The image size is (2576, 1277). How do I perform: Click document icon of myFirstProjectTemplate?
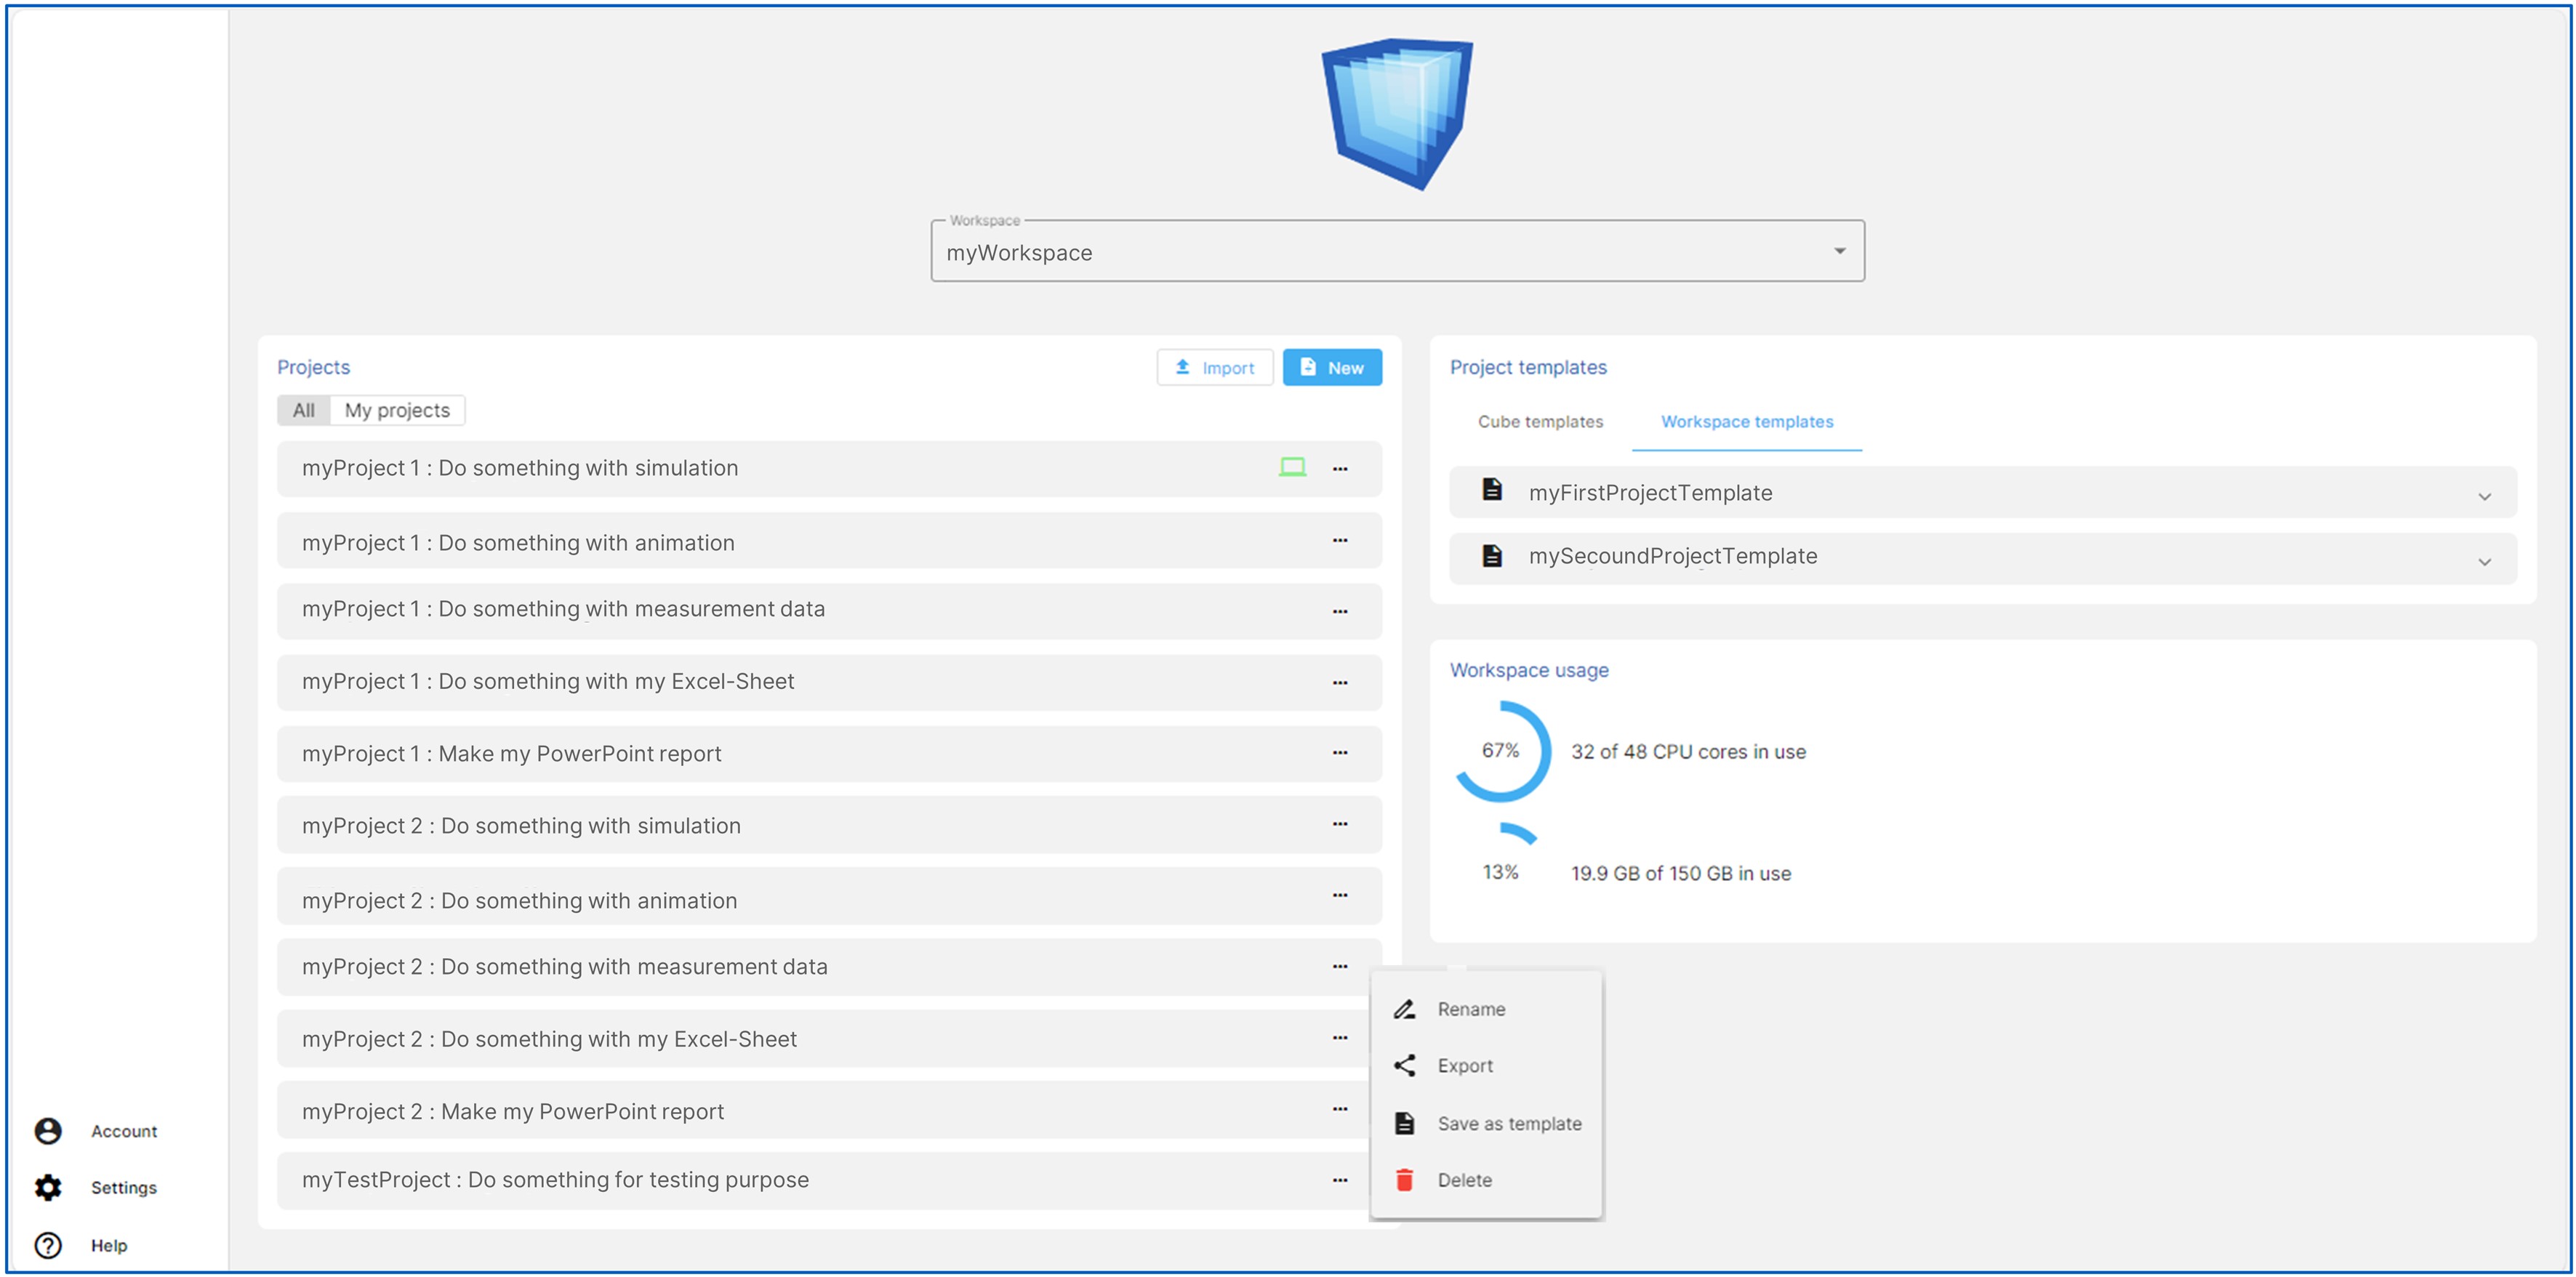(1491, 490)
